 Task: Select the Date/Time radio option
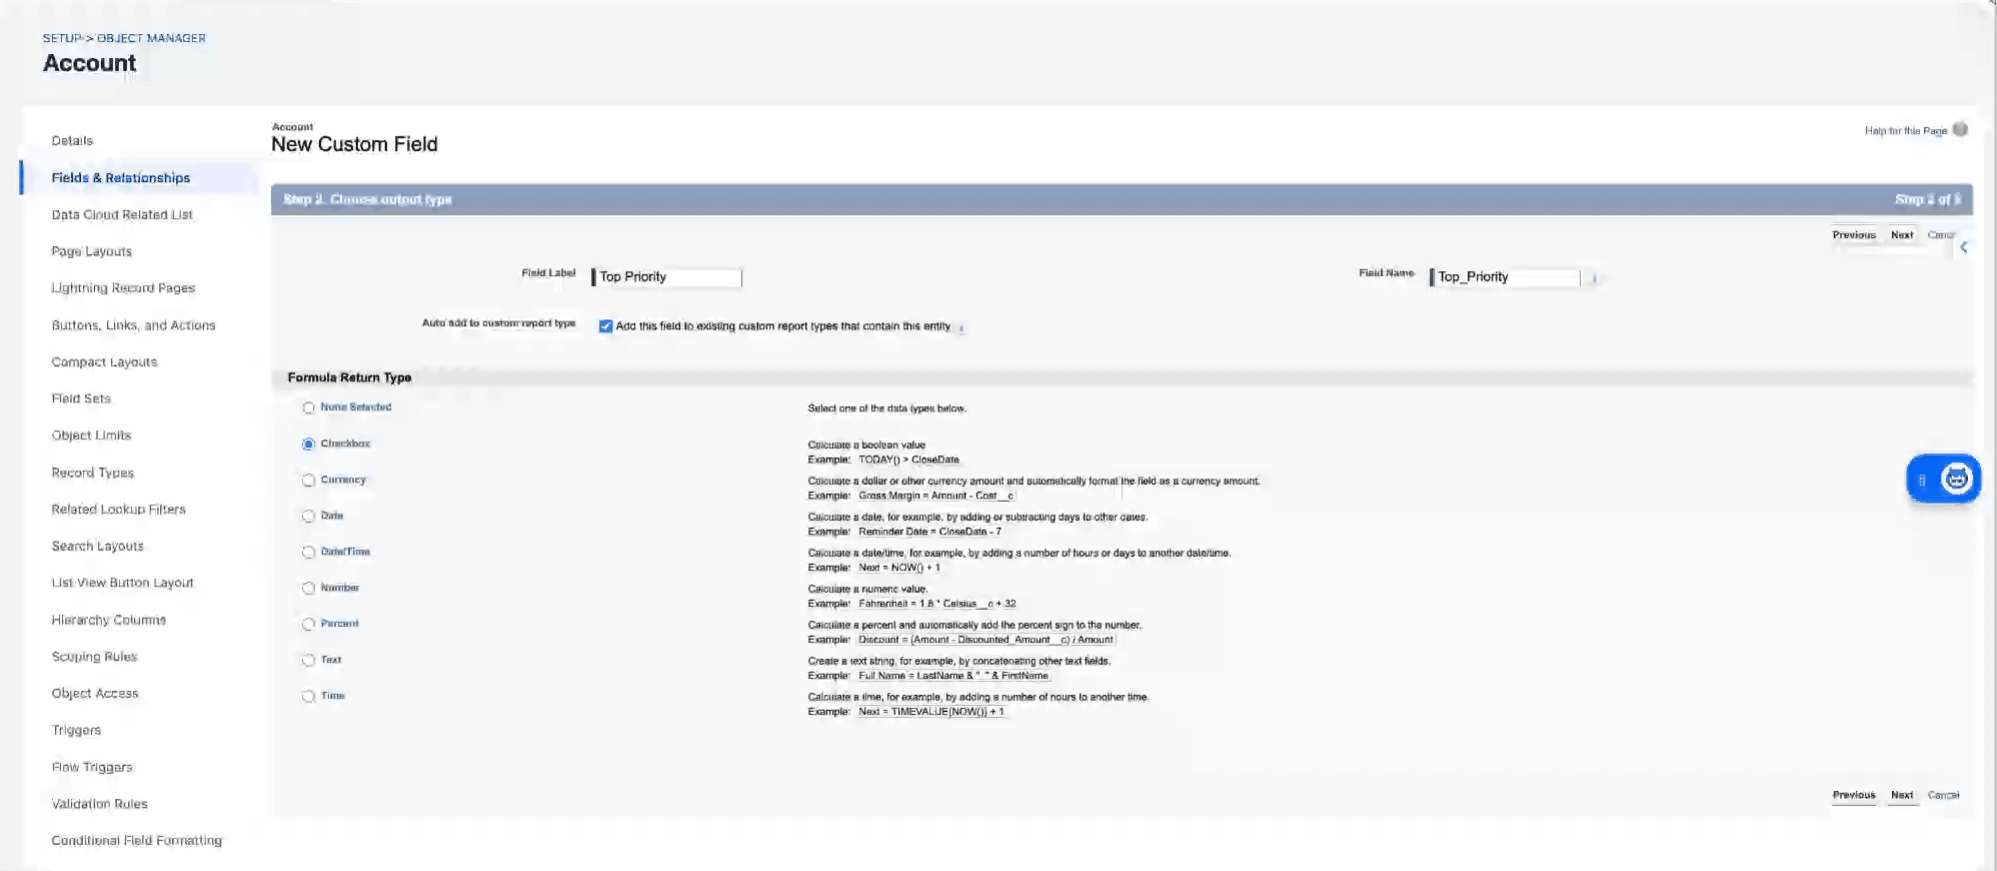click(308, 552)
